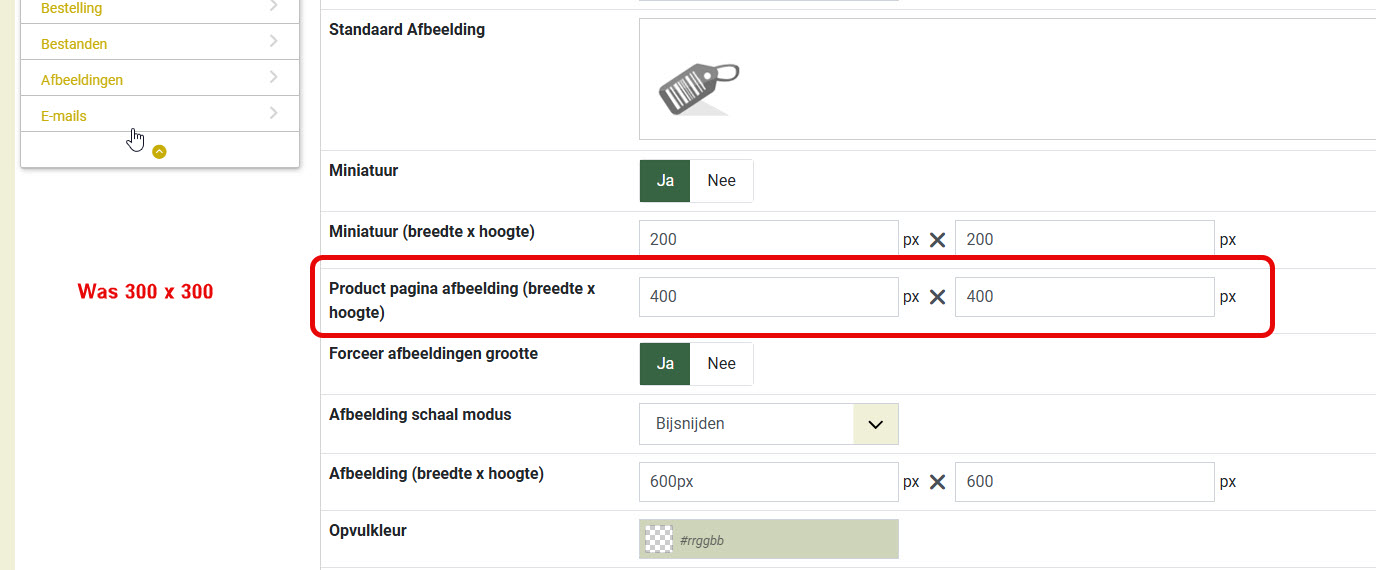Open the E-mails menu item

(x=64, y=116)
